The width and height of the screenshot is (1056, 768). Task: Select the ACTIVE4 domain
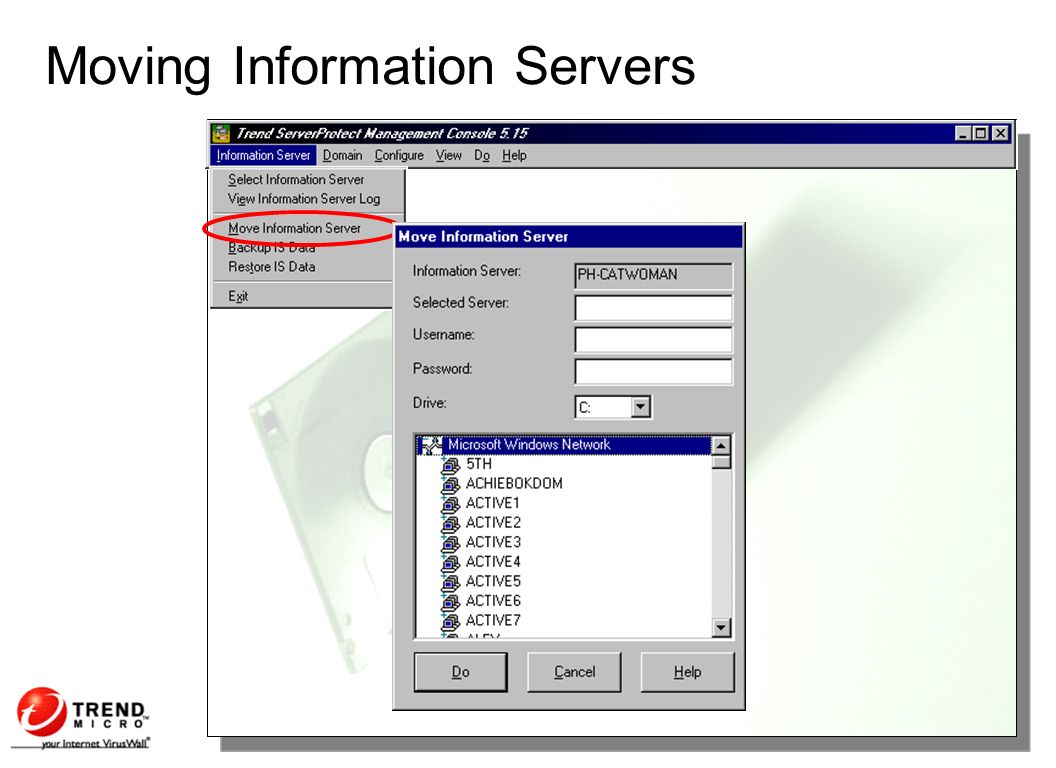tap(493, 563)
